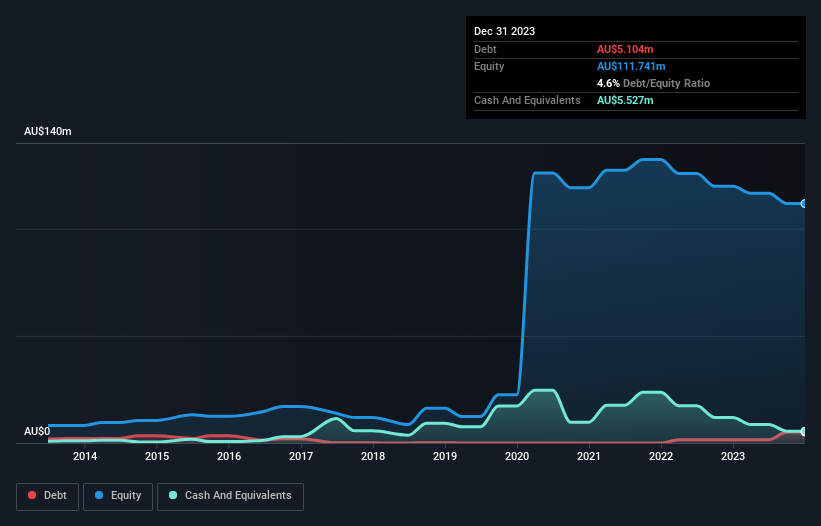
Task: Select the 2021 x-axis label
Action: [x=589, y=456]
